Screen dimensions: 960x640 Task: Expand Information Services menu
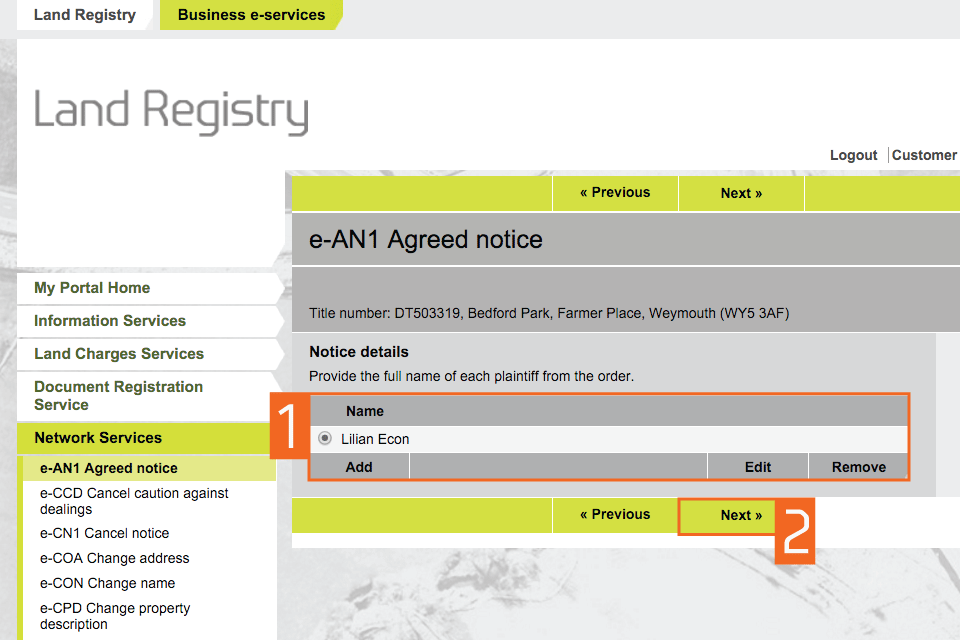pyautogui.click(x=110, y=321)
